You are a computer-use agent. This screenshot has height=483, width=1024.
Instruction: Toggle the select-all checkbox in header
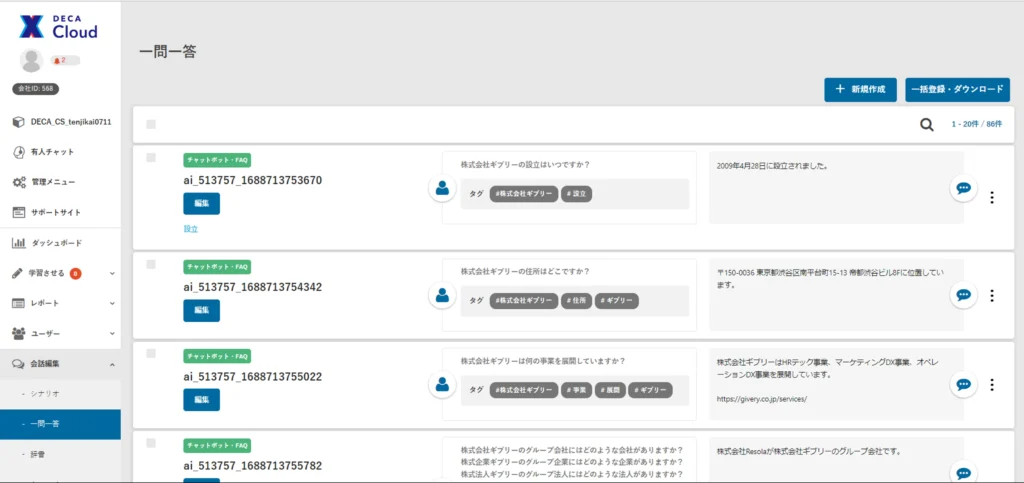(x=151, y=125)
